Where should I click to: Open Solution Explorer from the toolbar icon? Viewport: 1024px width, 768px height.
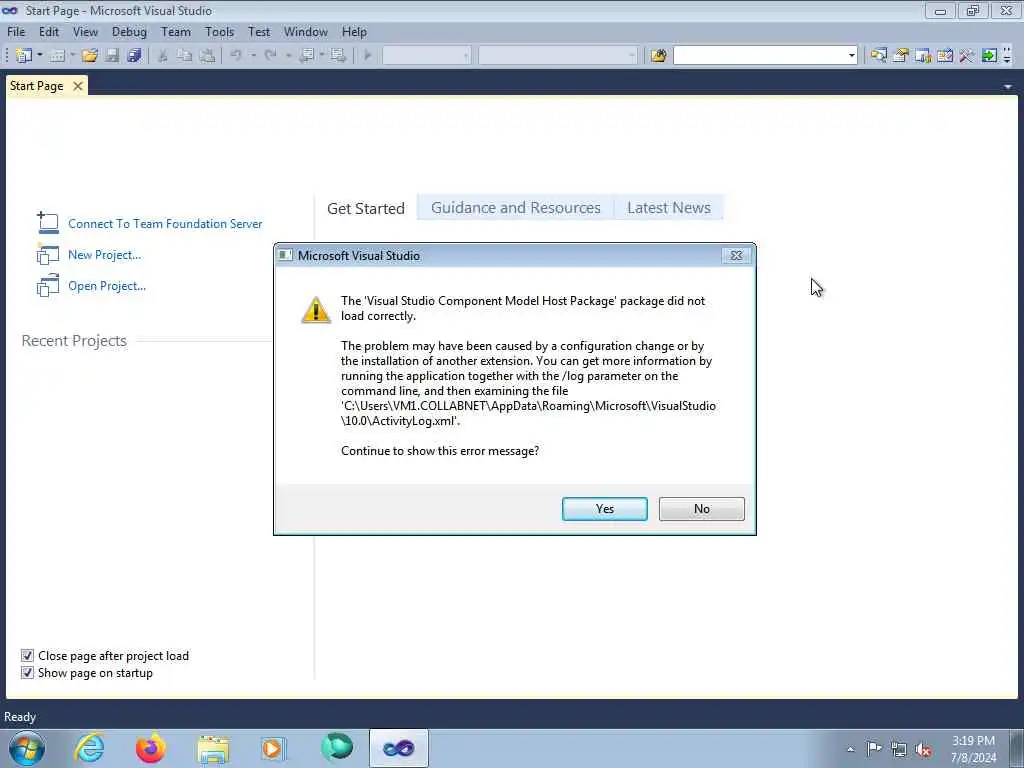tap(879, 56)
